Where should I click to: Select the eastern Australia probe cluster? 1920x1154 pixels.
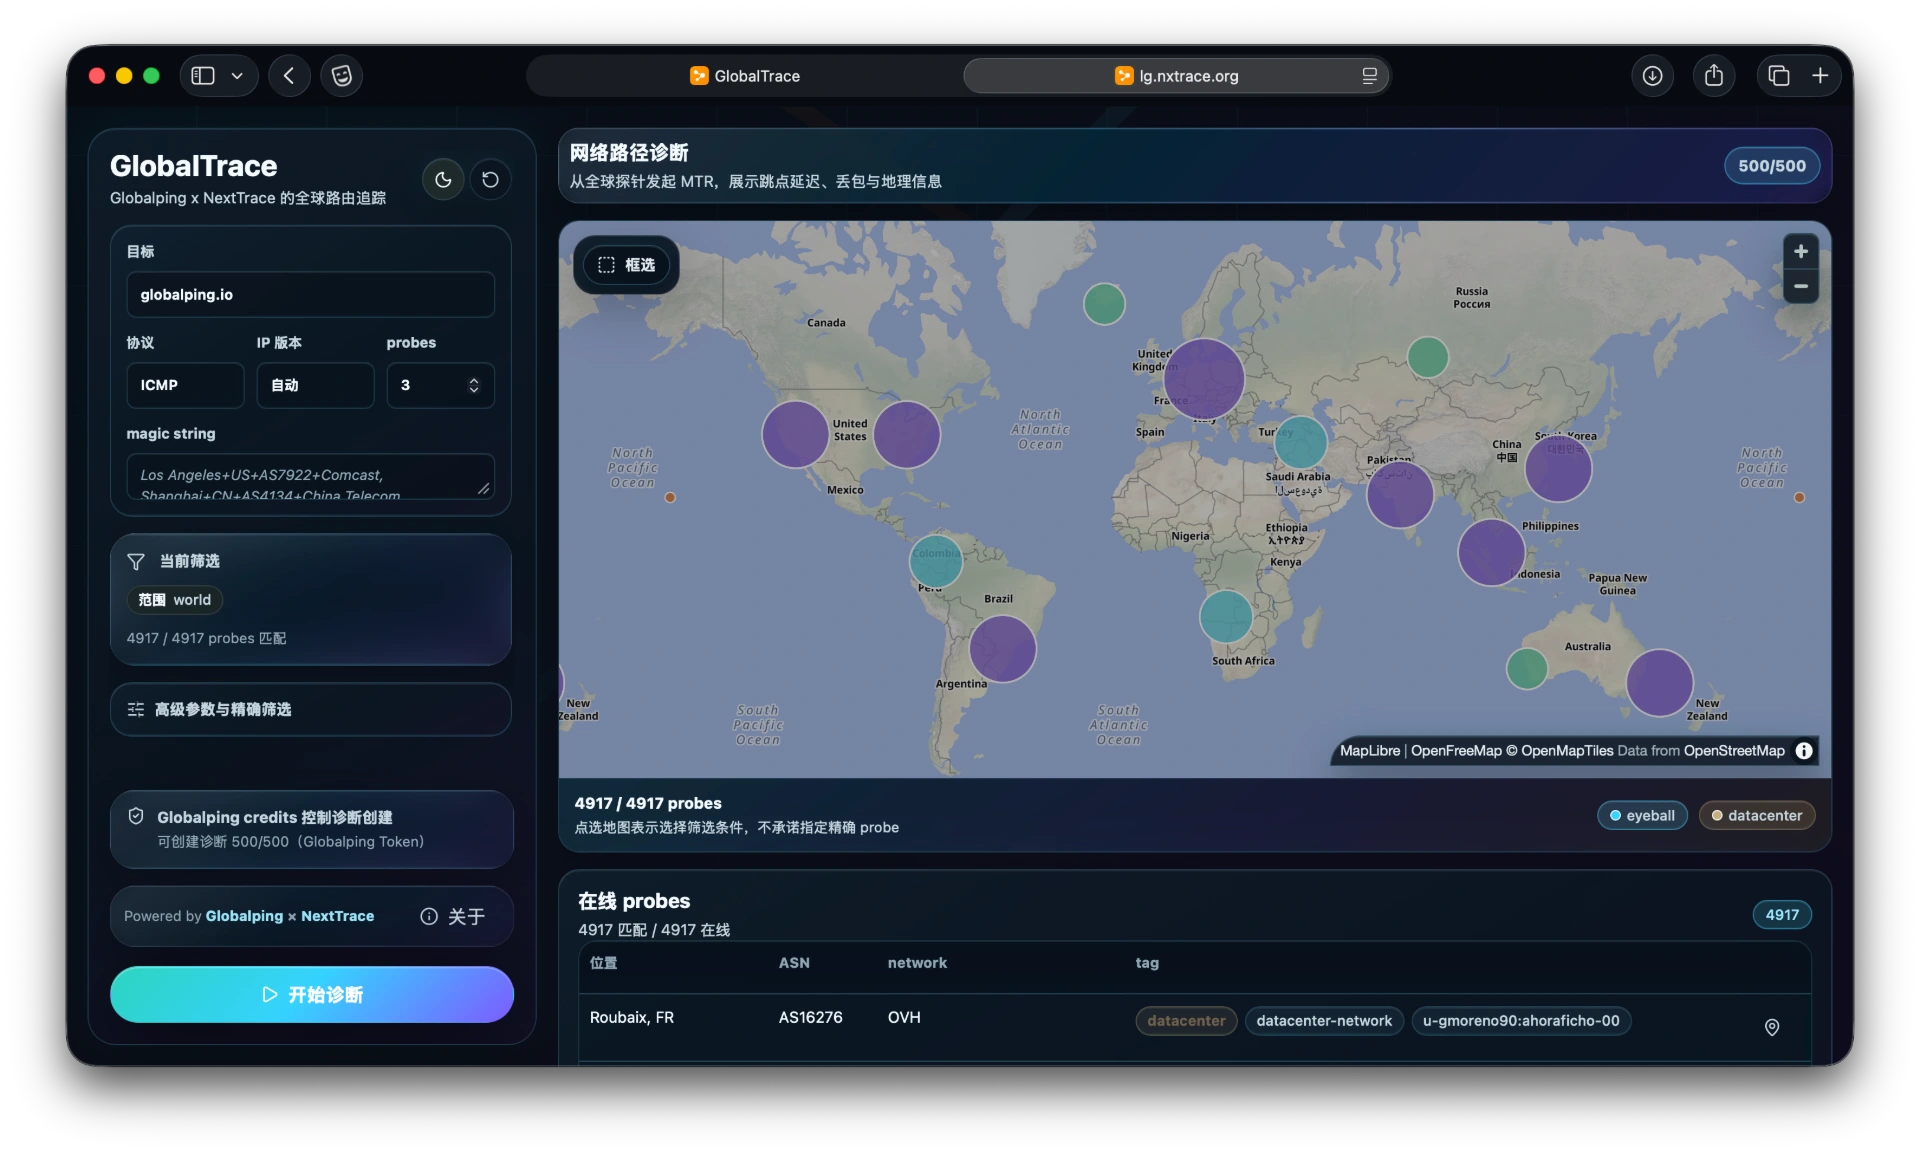point(1660,683)
